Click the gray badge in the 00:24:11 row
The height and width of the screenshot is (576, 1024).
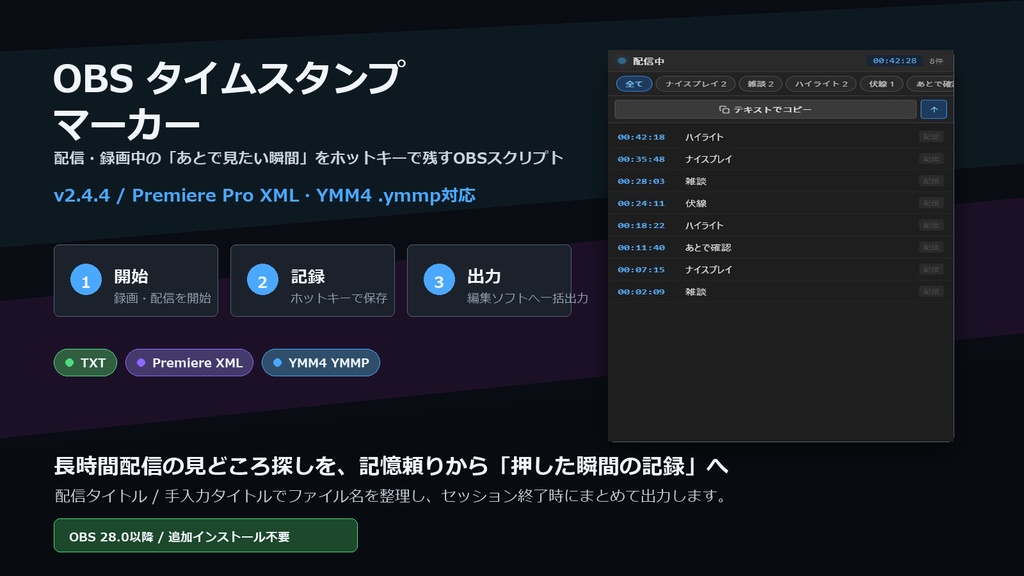(x=931, y=203)
